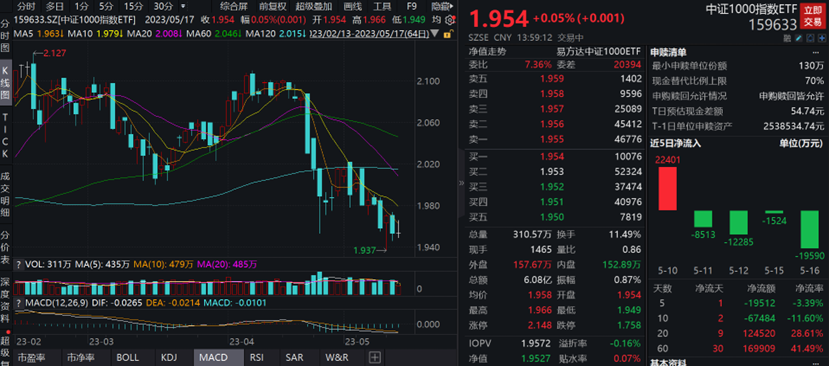Open the chart settings gear icon
829x366 pixels.
point(449,20)
